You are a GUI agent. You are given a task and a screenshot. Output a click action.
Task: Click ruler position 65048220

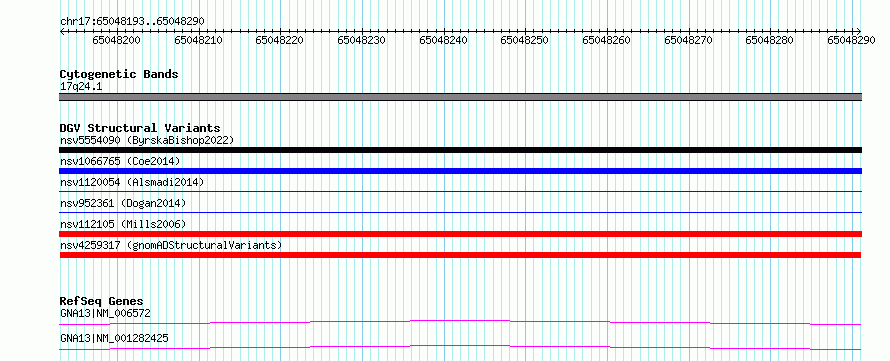click(280, 40)
